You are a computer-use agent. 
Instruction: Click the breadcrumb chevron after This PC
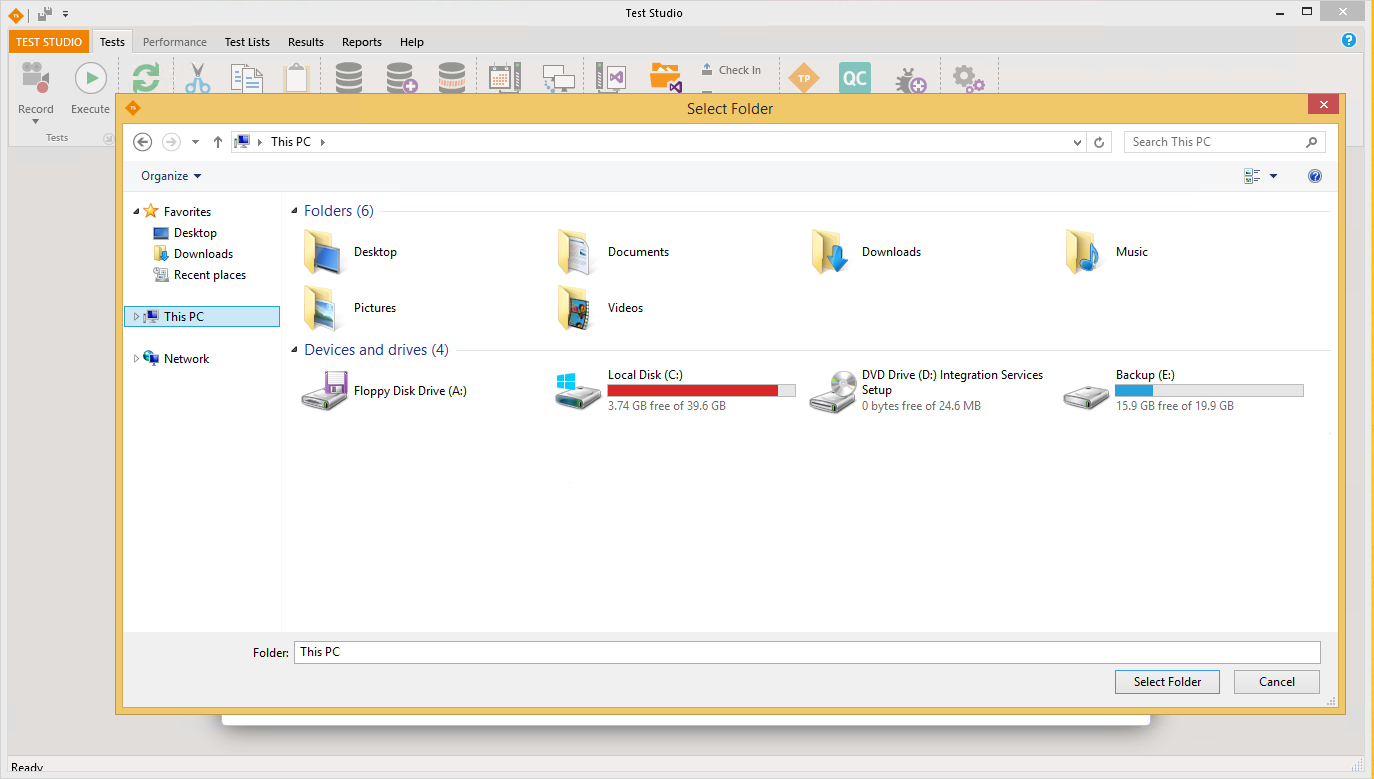point(323,142)
